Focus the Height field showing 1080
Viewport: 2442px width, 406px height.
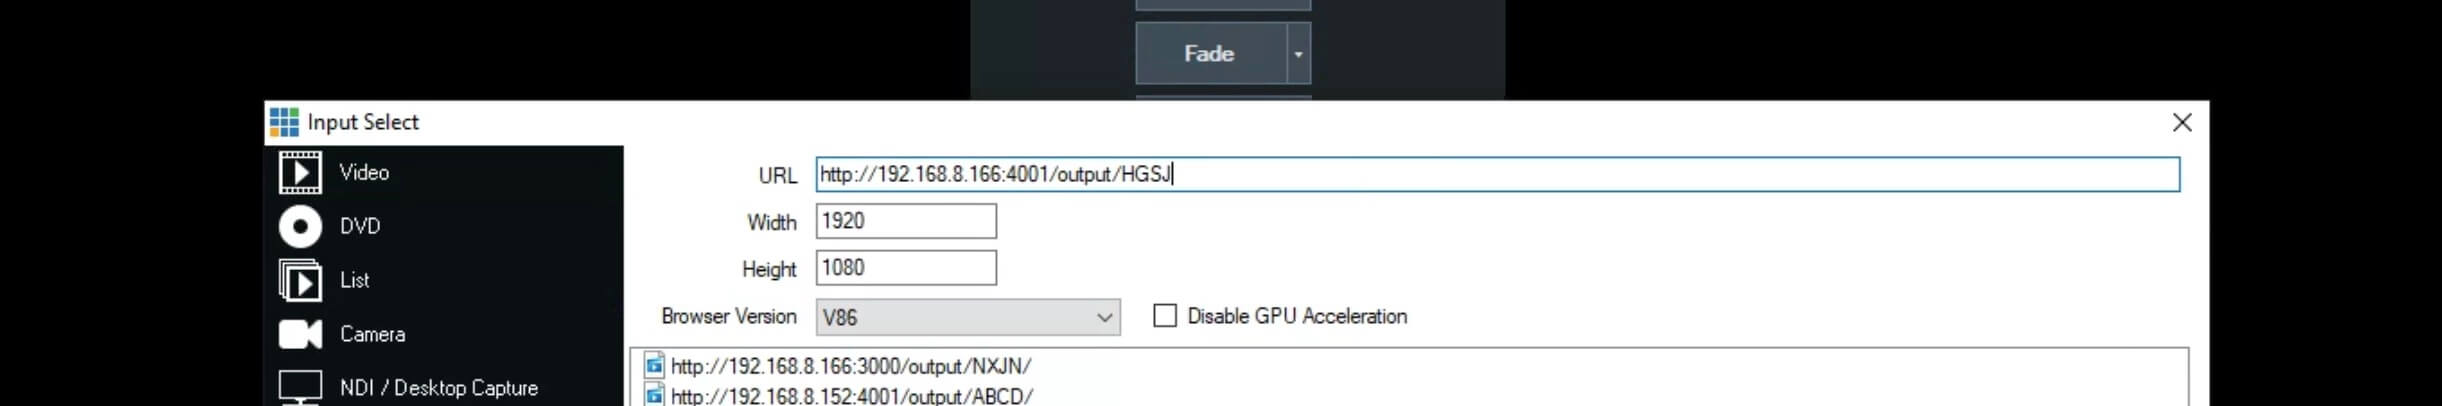(906, 268)
